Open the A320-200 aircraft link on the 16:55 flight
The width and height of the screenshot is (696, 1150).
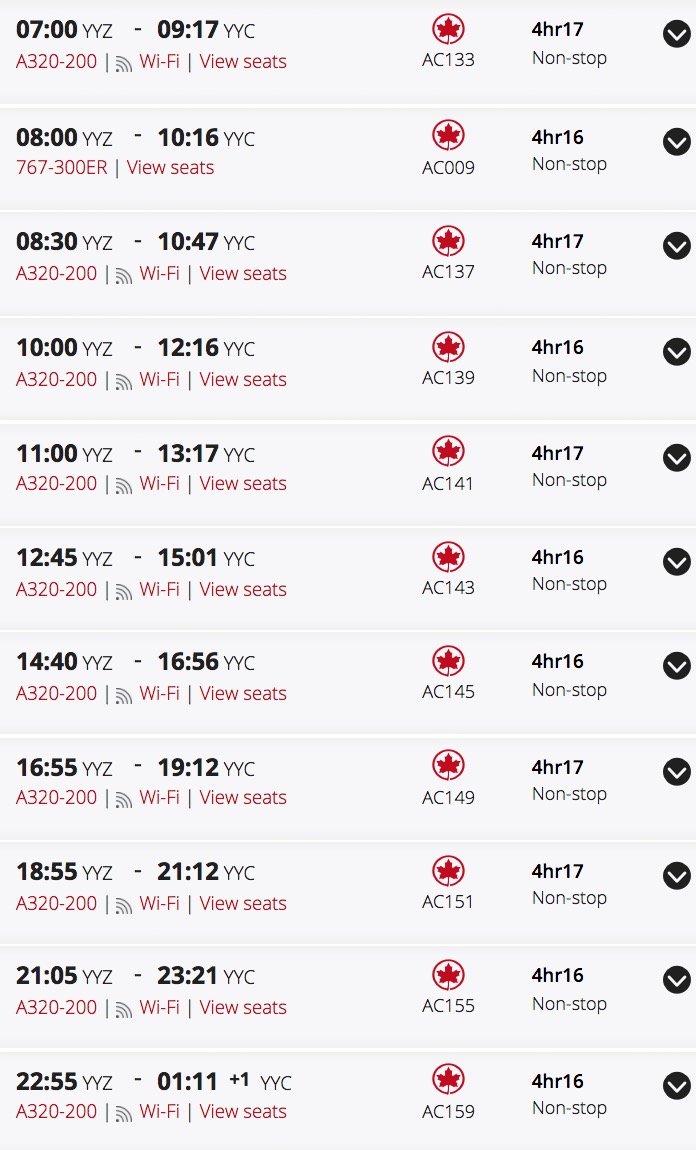pos(56,798)
